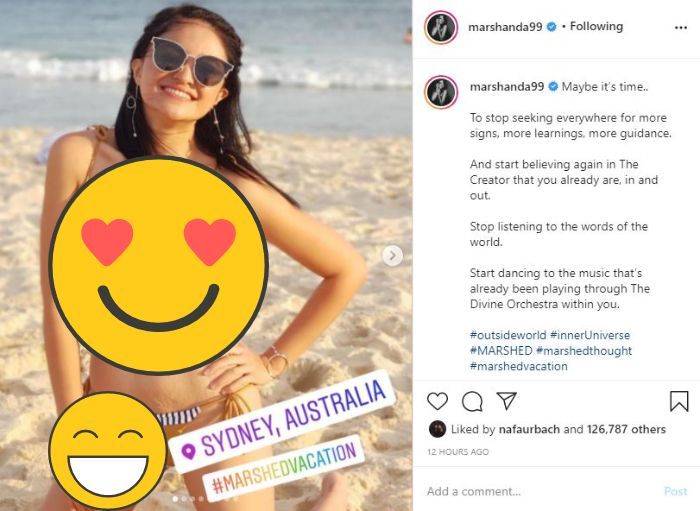The image size is (700, 511).
Task: Open #marshedvacation hashtag in caption
Action: pos(518,366)
